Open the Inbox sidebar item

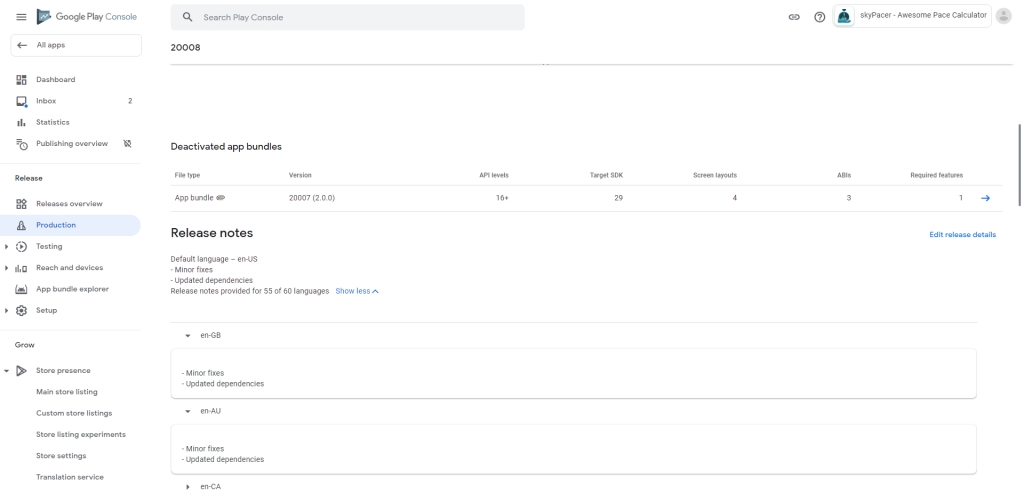46,101
